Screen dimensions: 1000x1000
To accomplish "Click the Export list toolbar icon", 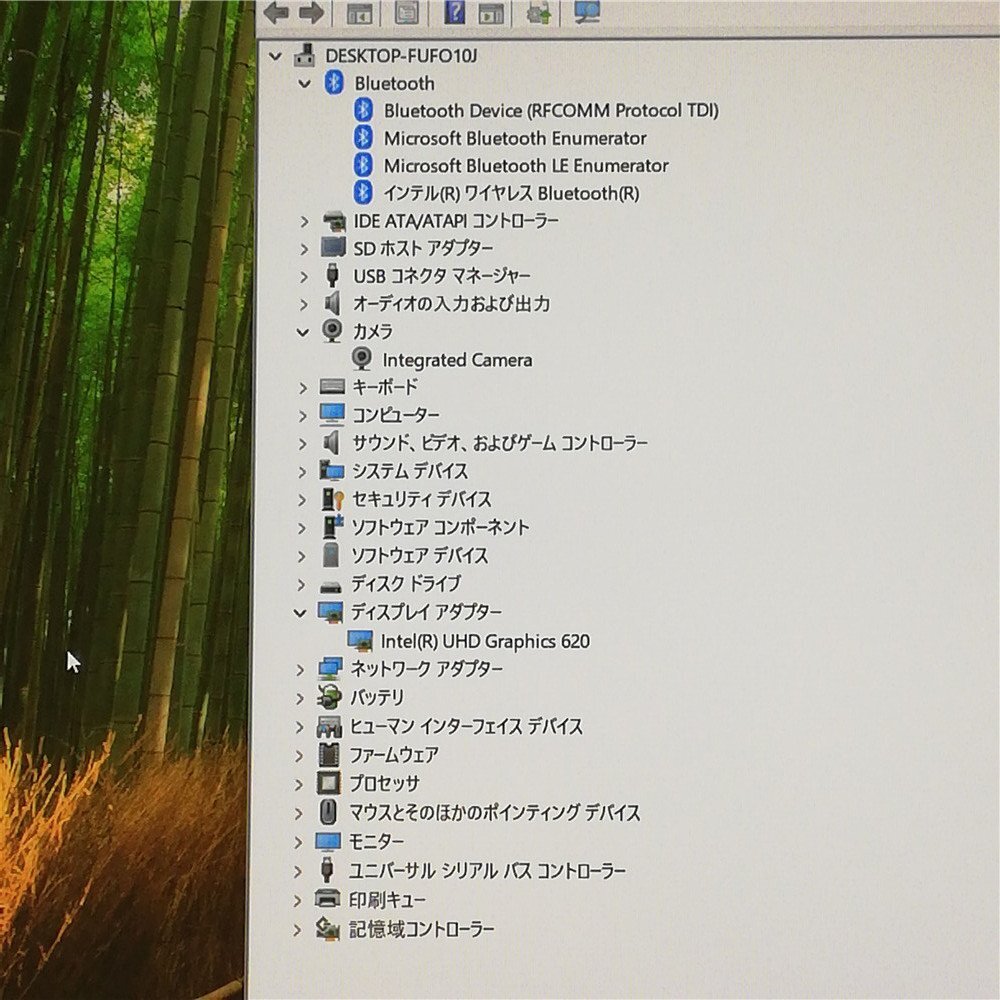I will [x=490, y=13].
